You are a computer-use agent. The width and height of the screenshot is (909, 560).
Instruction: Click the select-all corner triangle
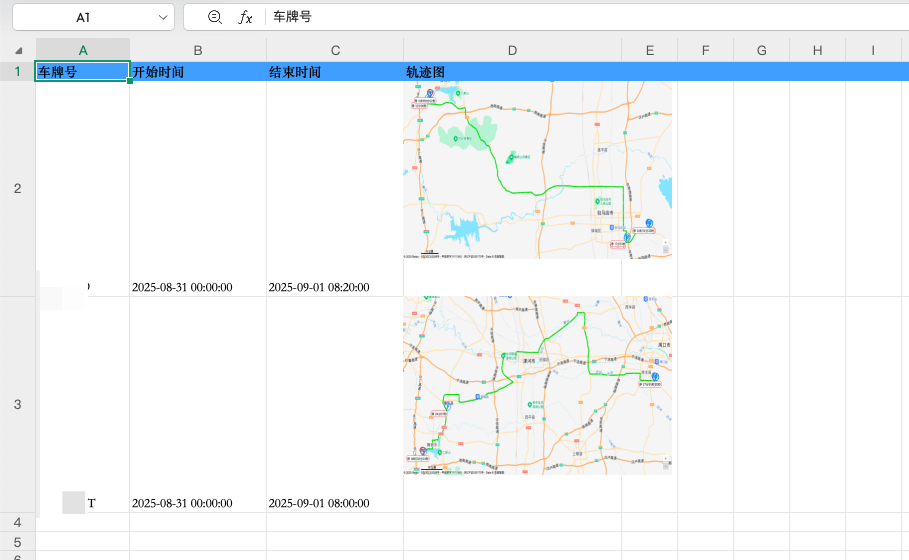[19, 50]
